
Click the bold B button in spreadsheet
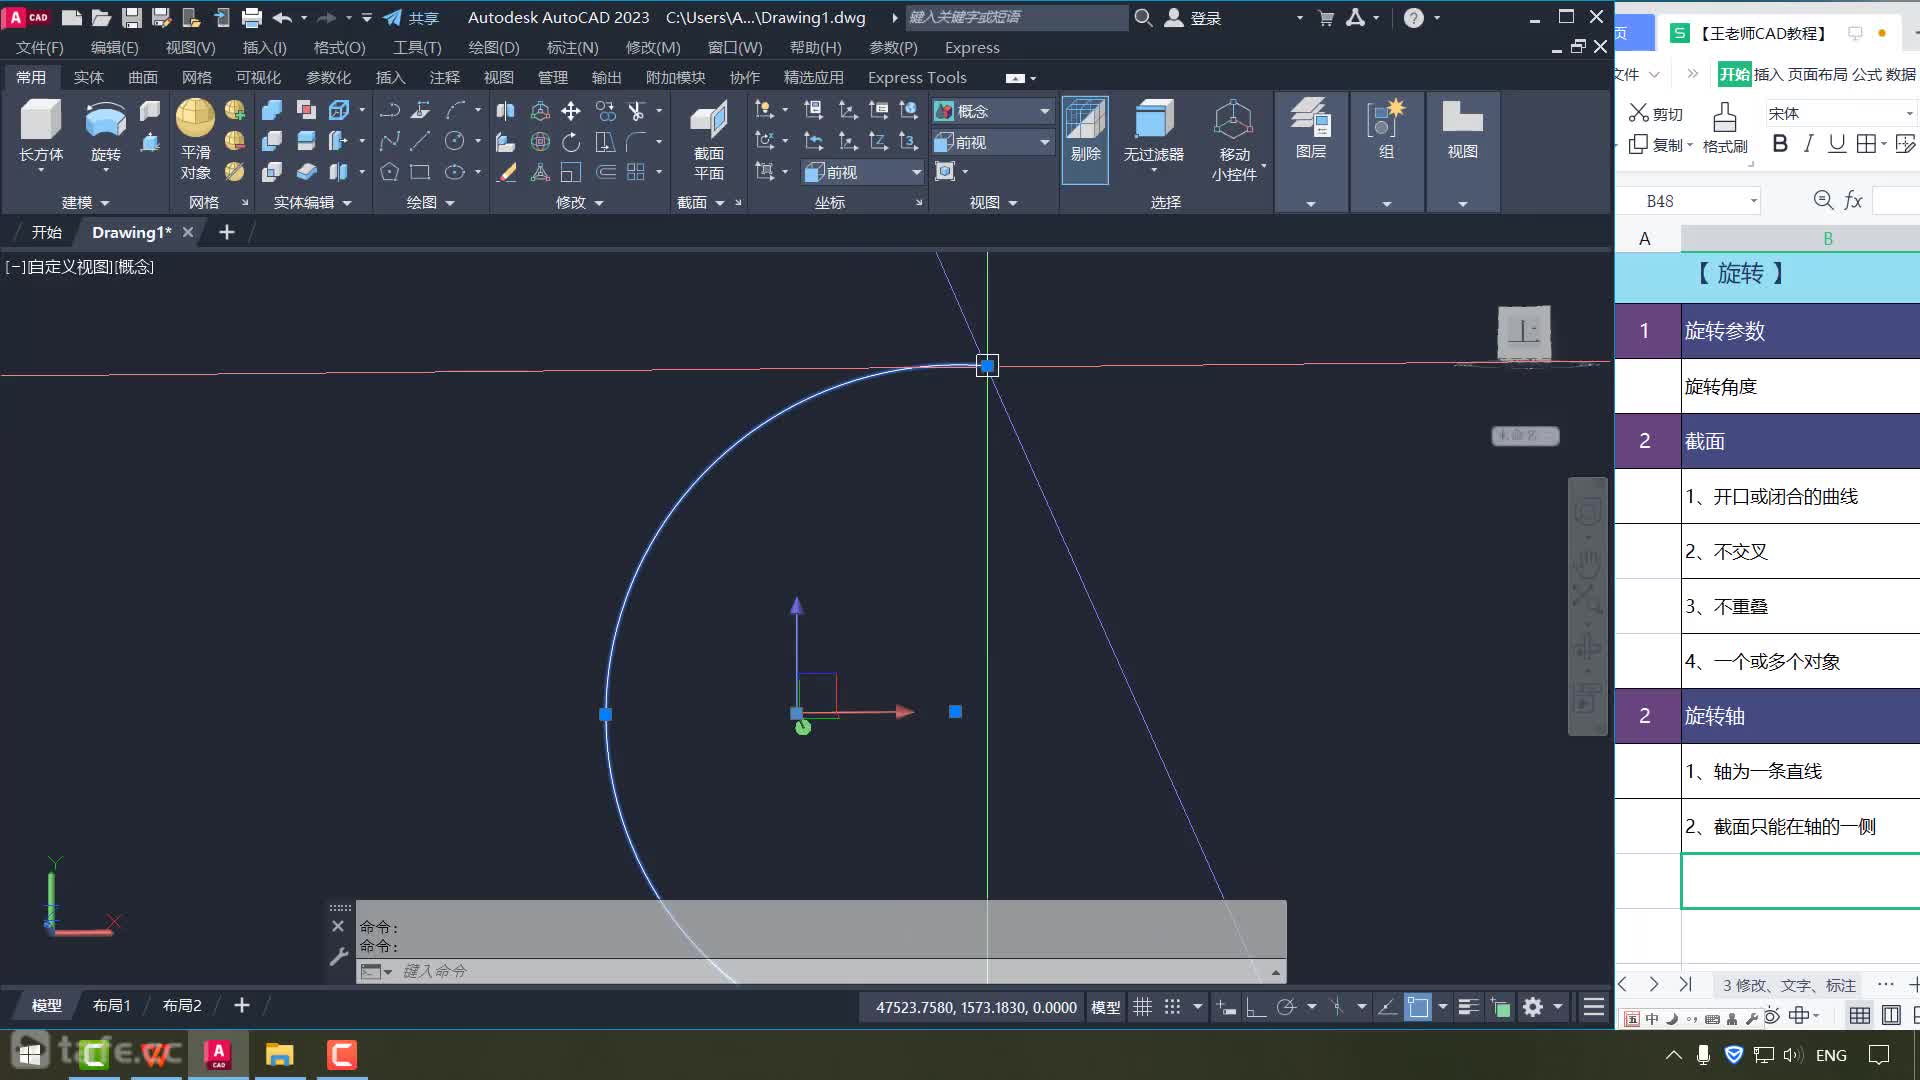[1779, 144]
